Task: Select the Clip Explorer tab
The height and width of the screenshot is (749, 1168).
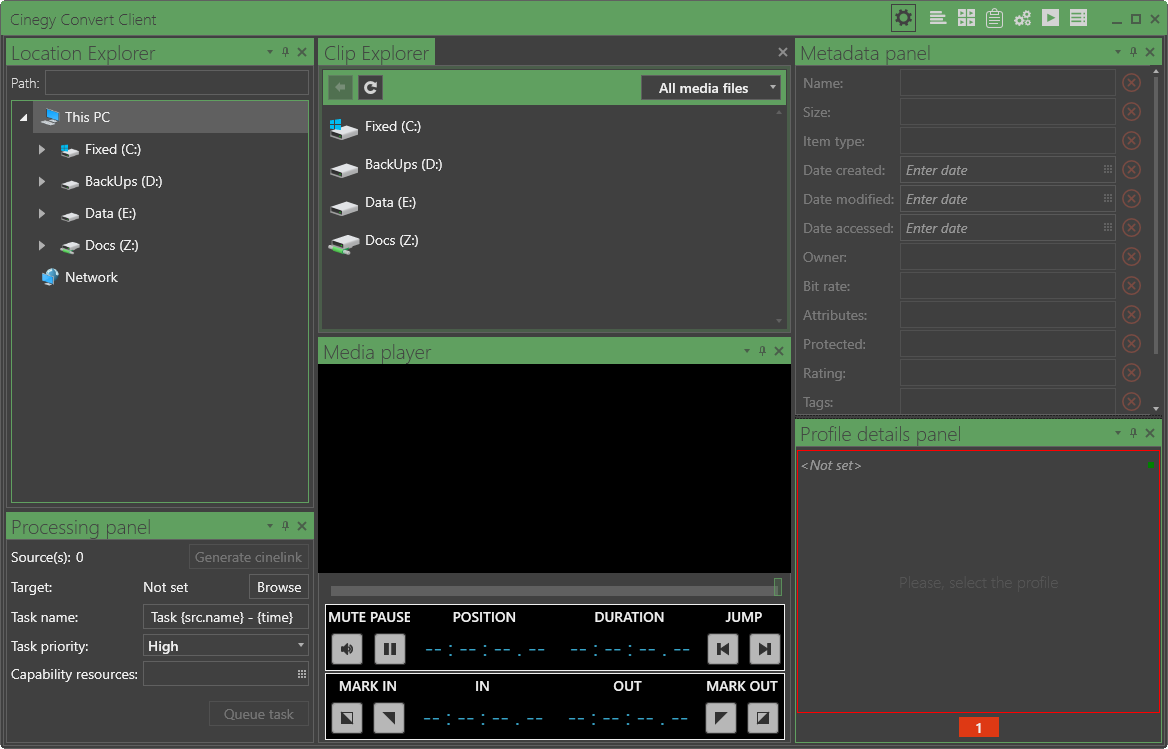Action: point(377,54)
